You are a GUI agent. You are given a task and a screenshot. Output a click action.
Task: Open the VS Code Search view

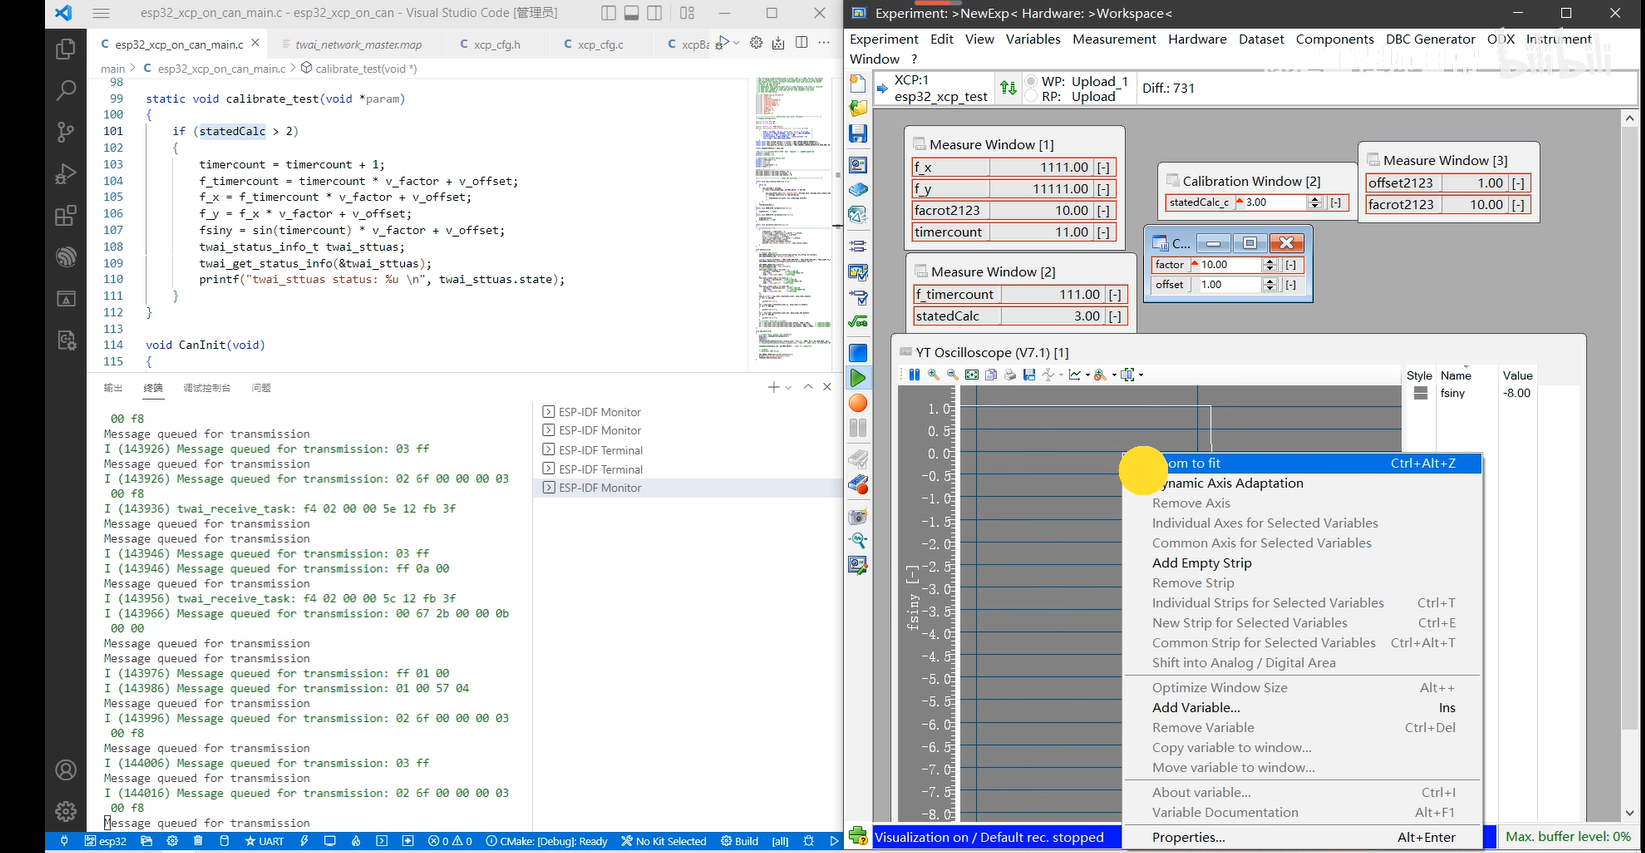coord(66,90)
